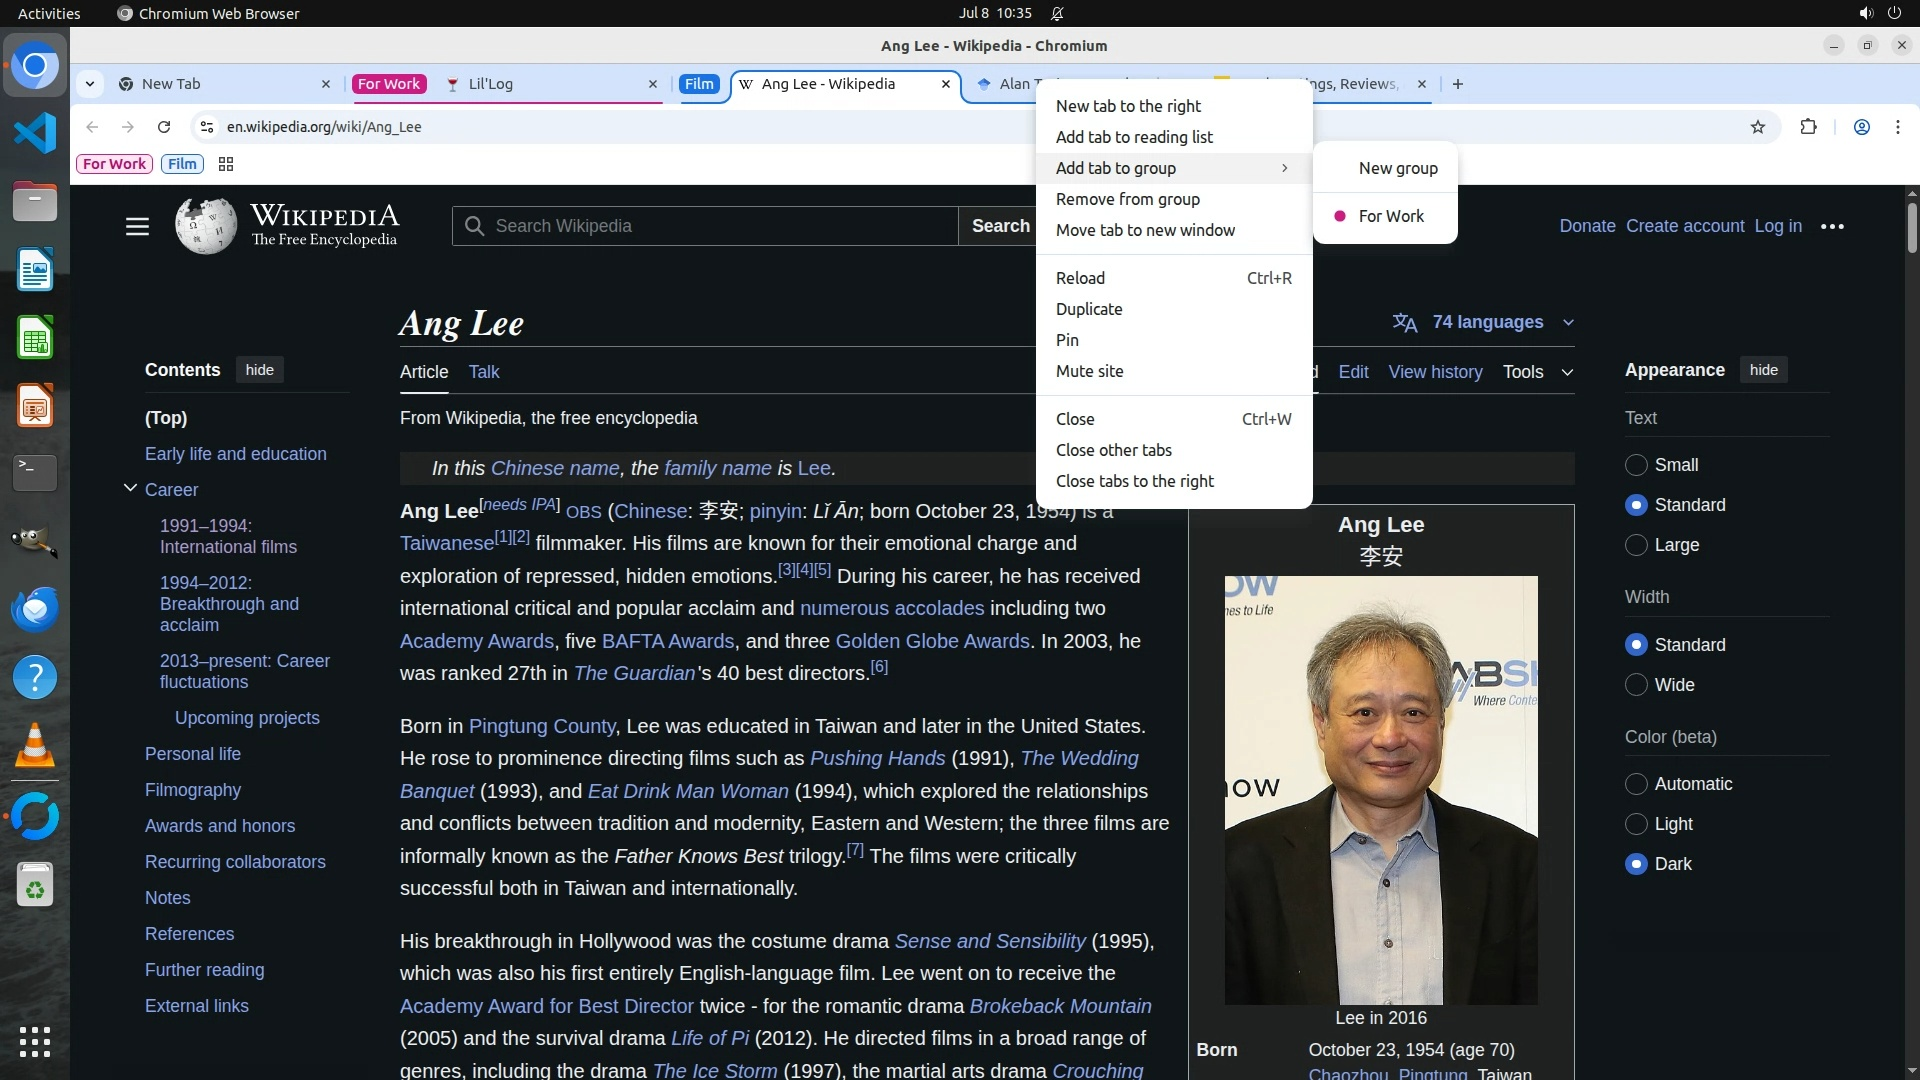Open the Tools dropdown menu
Image resolution: width=1920 pixels, height=1080 pixels.
(1537, 372)
